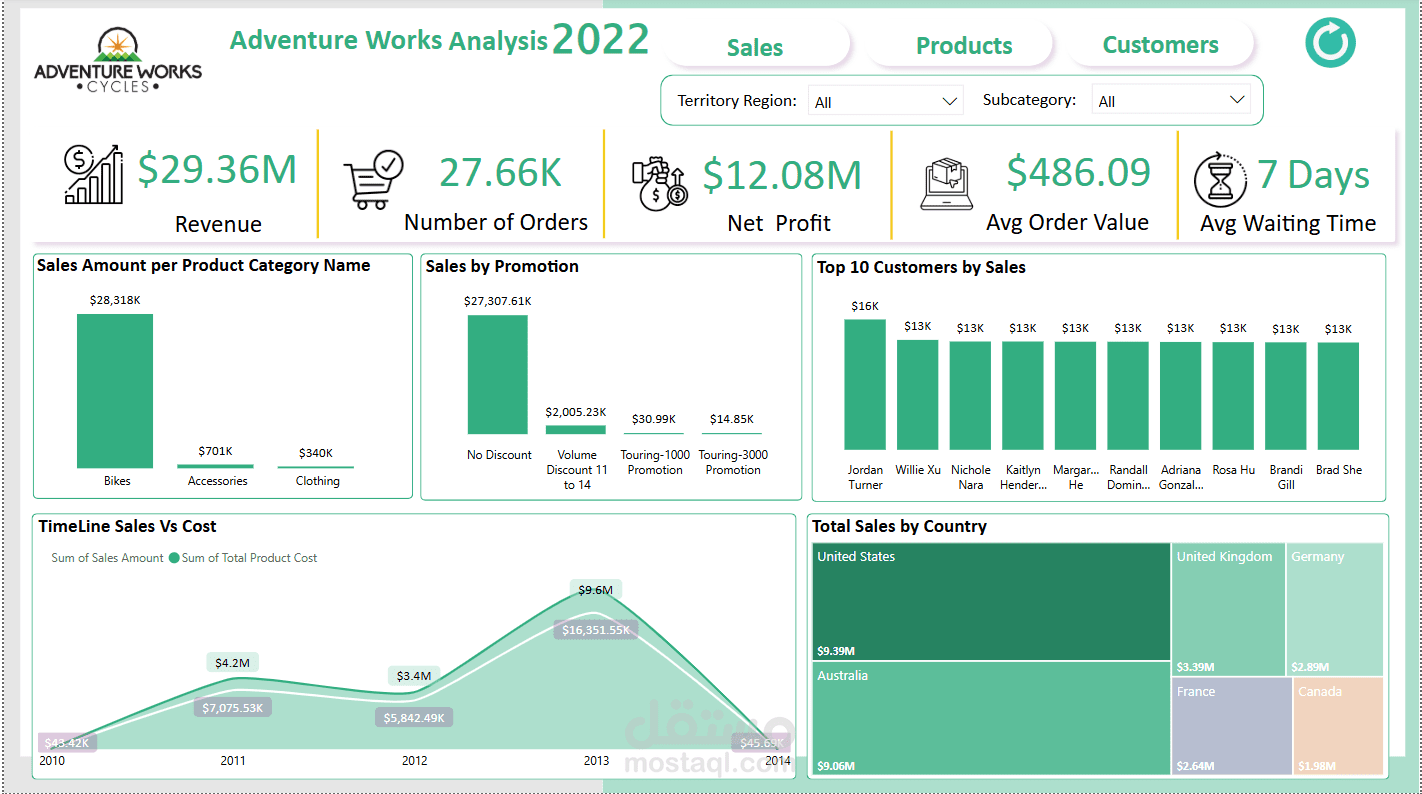Screen dimensions: 1422x794
Task: Click the $4.2M data label for 2011
Action: 233,662
